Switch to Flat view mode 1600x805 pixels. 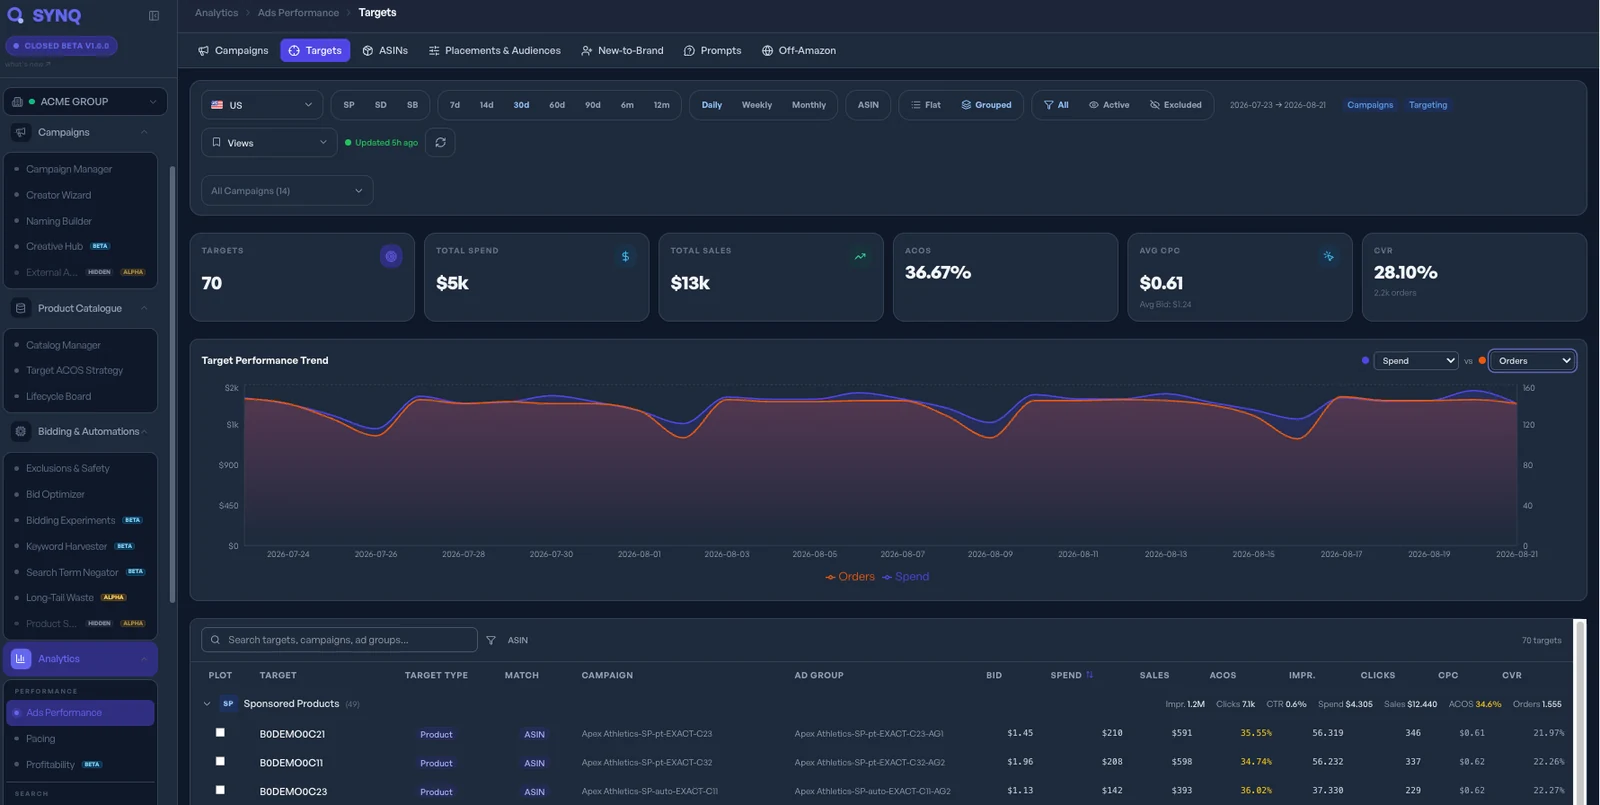point(925,105)
